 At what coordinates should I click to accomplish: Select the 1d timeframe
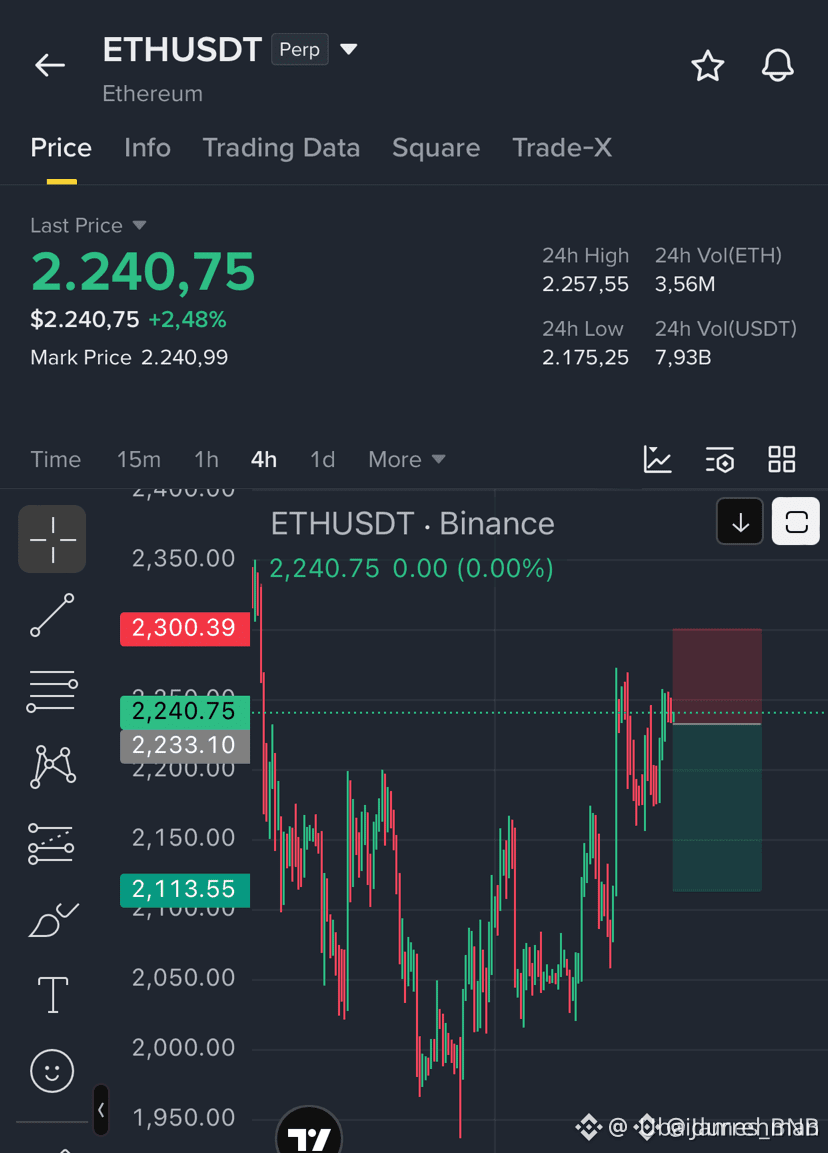pos(322,460)
